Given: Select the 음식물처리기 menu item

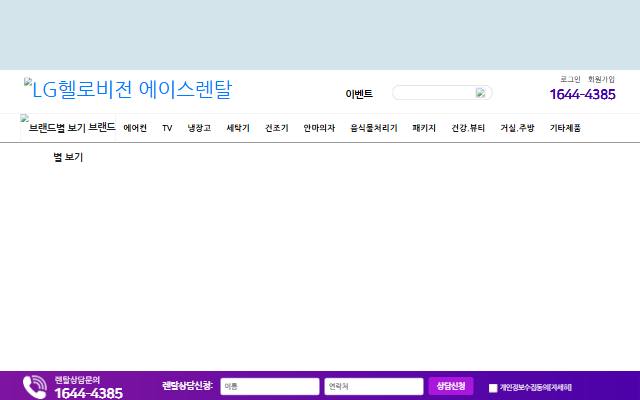Looking at the screenshot, I should click(374, 128).
